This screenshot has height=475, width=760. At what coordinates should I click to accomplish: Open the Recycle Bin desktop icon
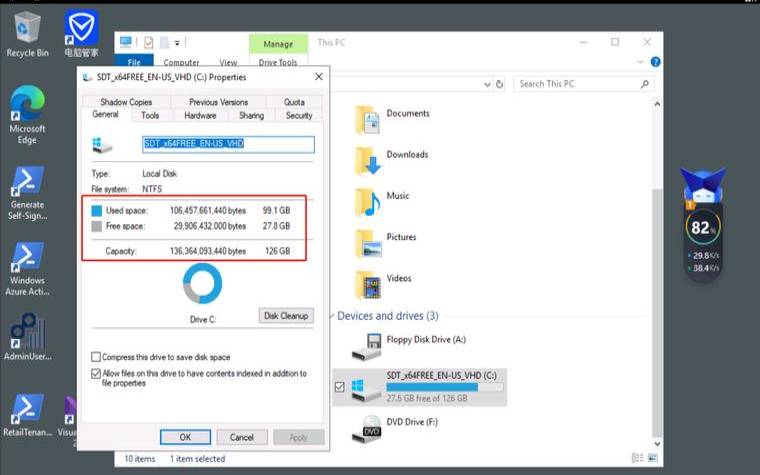(27, 35)
